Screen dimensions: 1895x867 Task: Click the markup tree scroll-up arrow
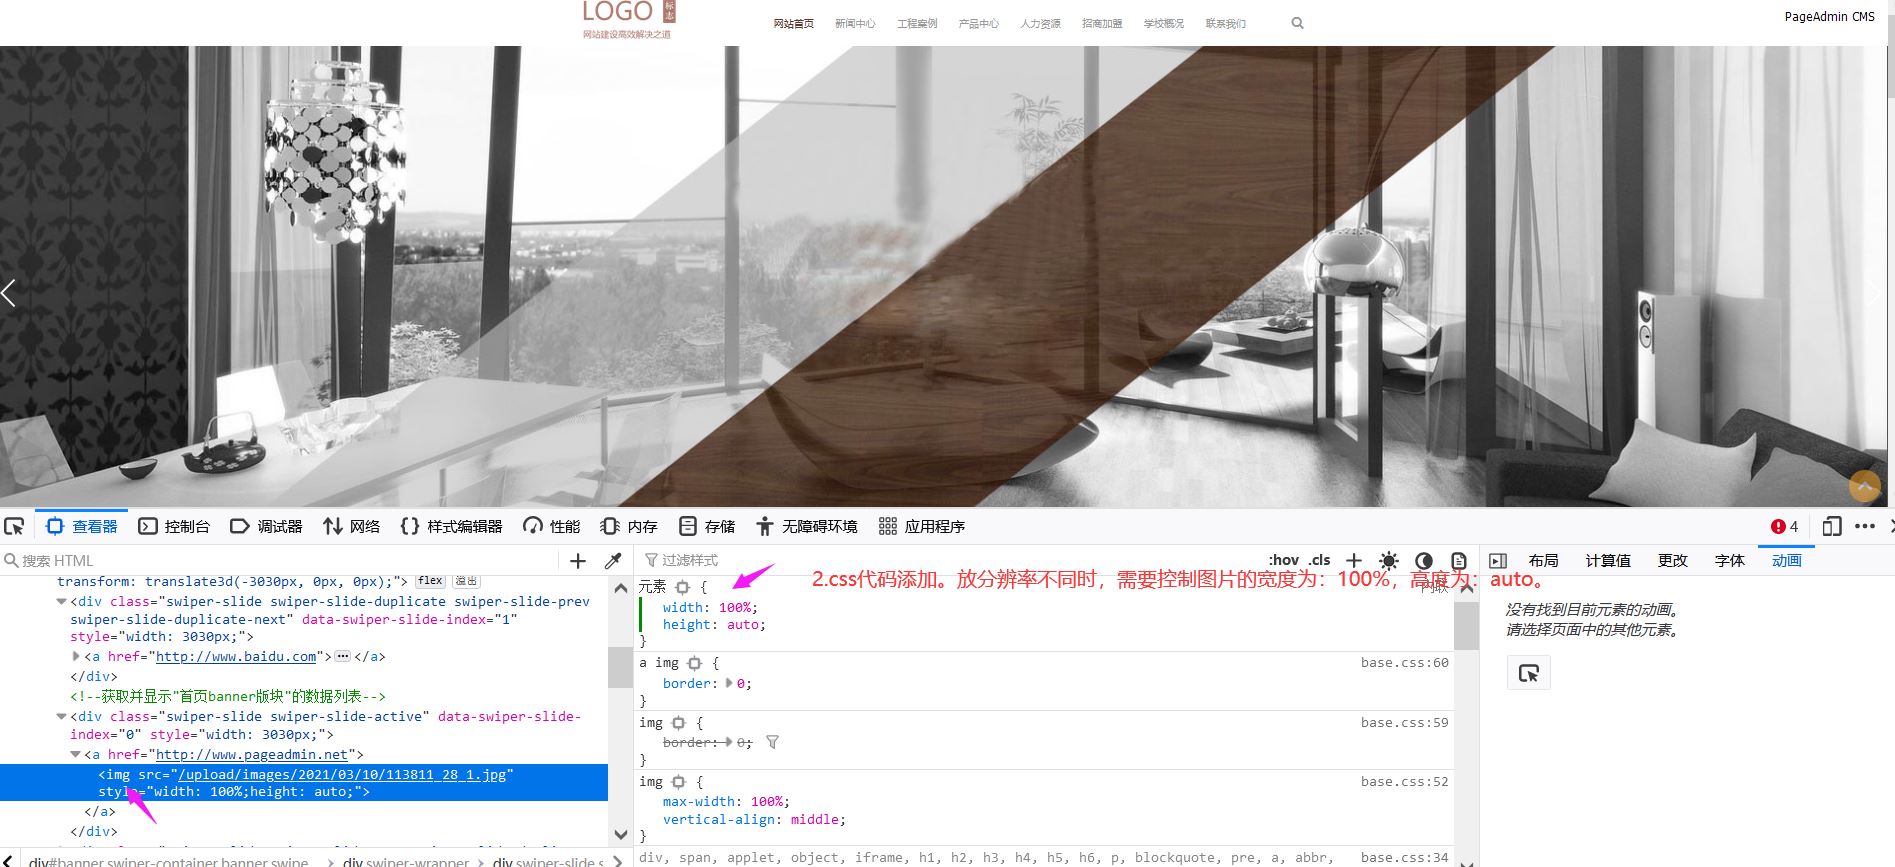[x=620, y=588]
